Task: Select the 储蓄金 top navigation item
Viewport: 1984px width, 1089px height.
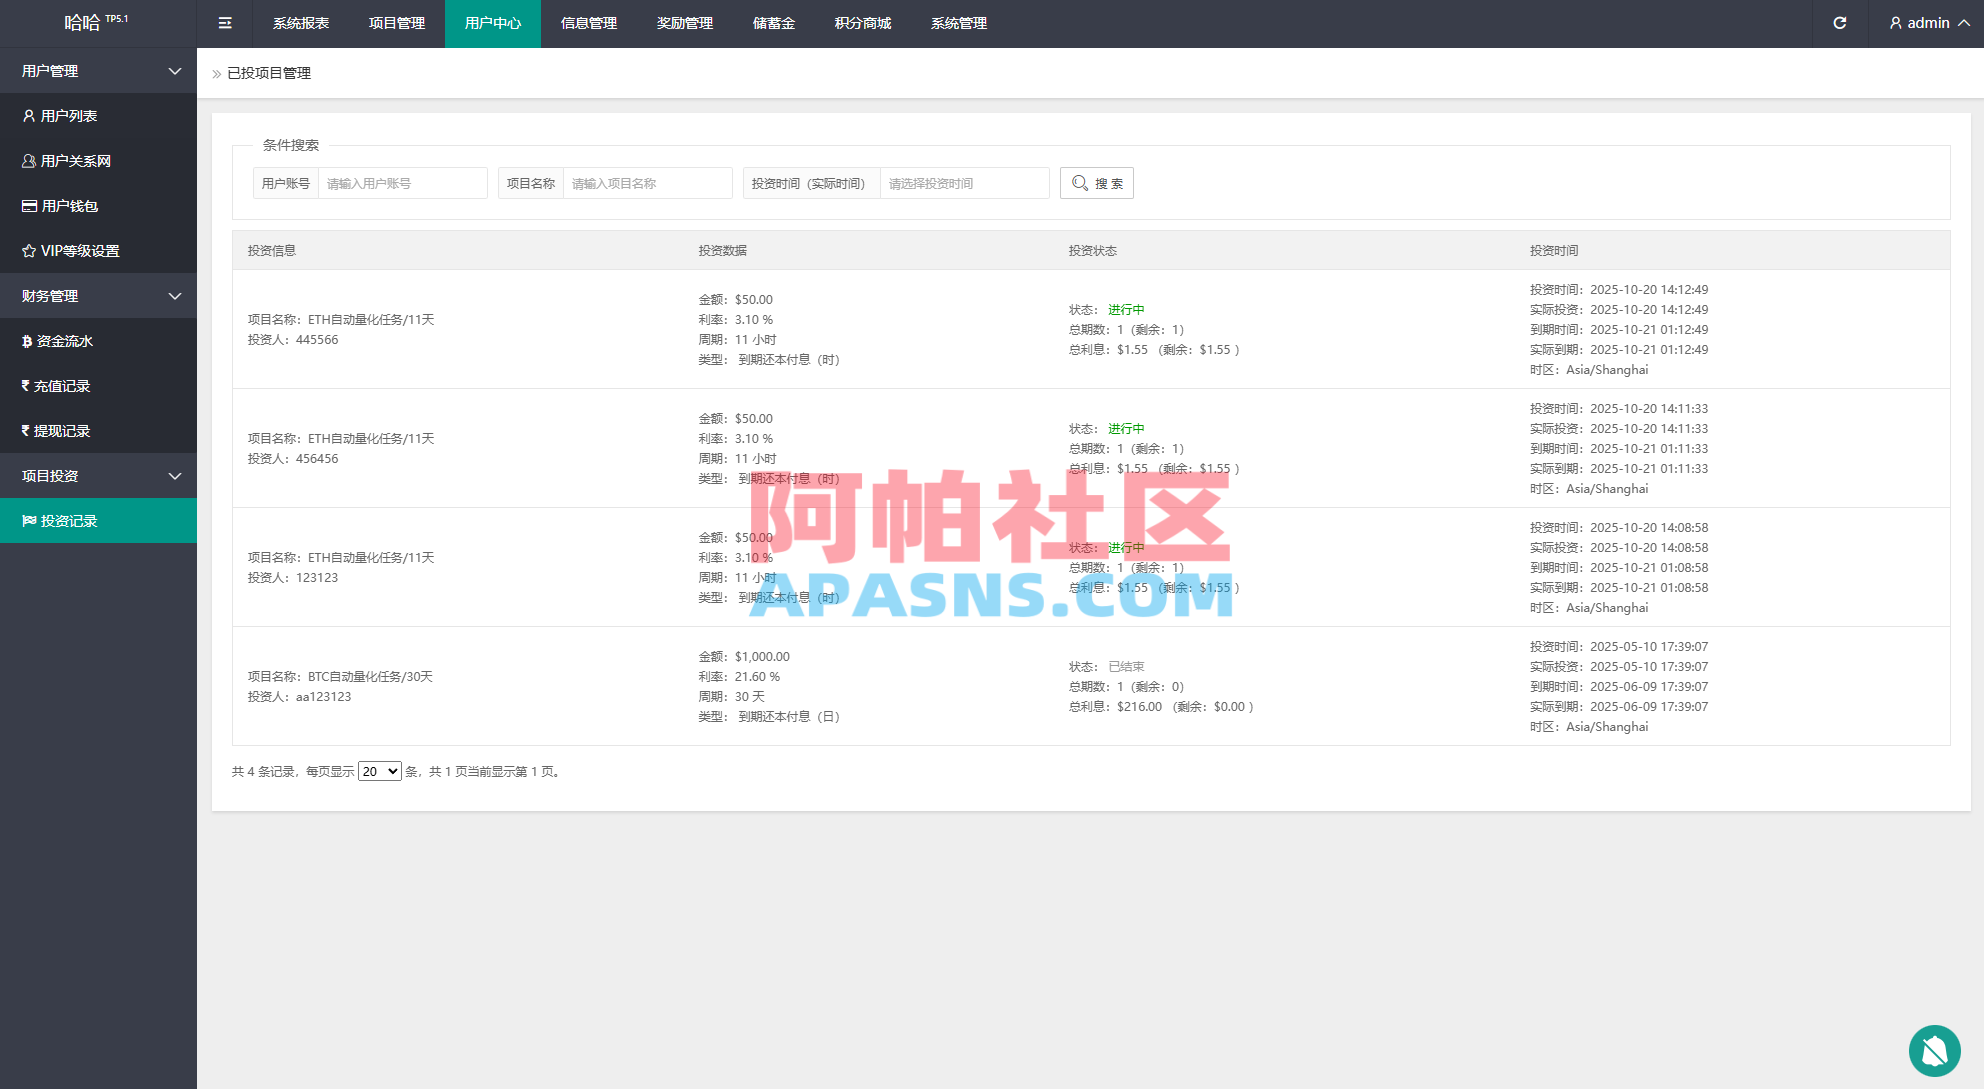Action: (773, 23)
